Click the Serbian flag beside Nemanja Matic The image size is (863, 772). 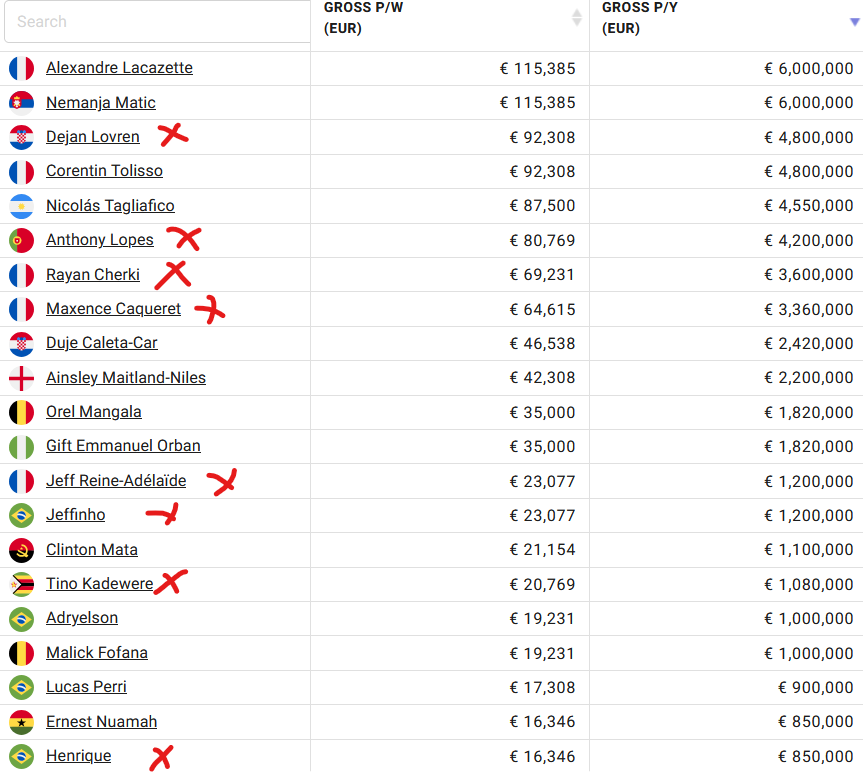coord(21,103)
